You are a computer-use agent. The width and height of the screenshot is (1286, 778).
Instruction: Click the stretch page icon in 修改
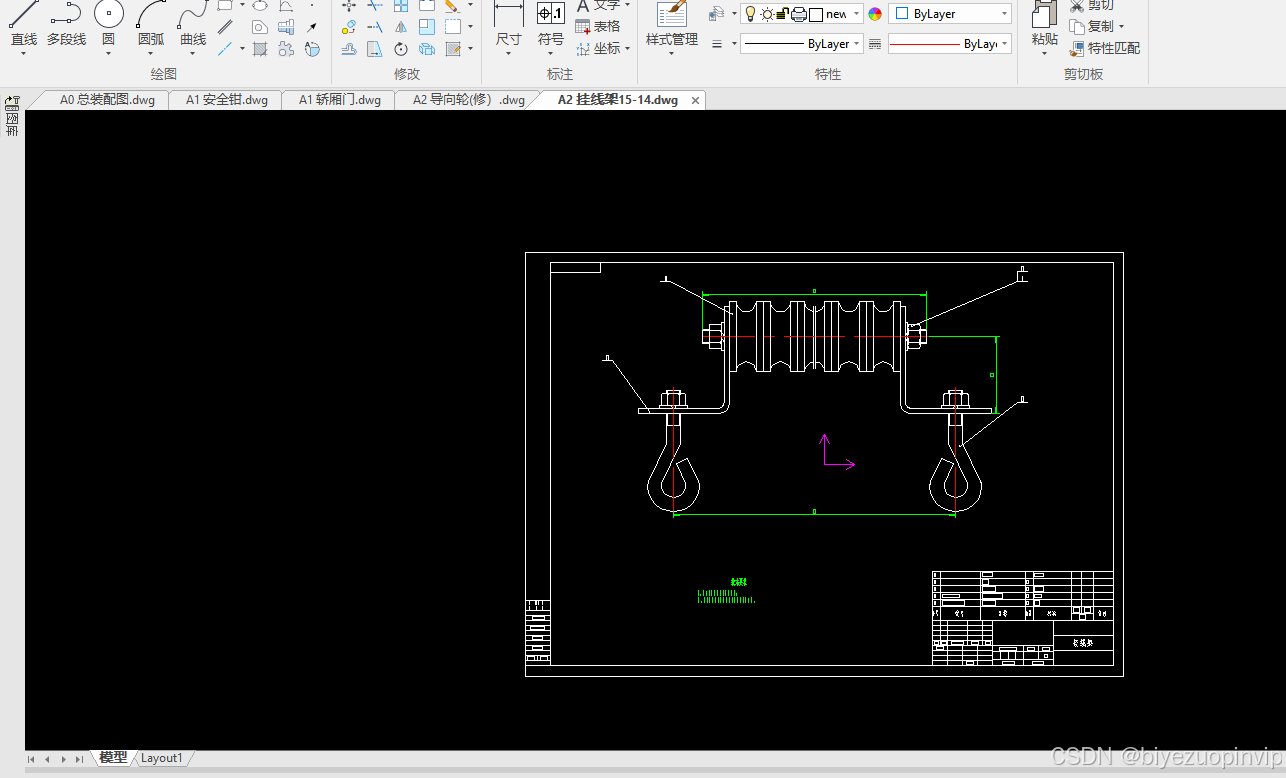point(374,49)
